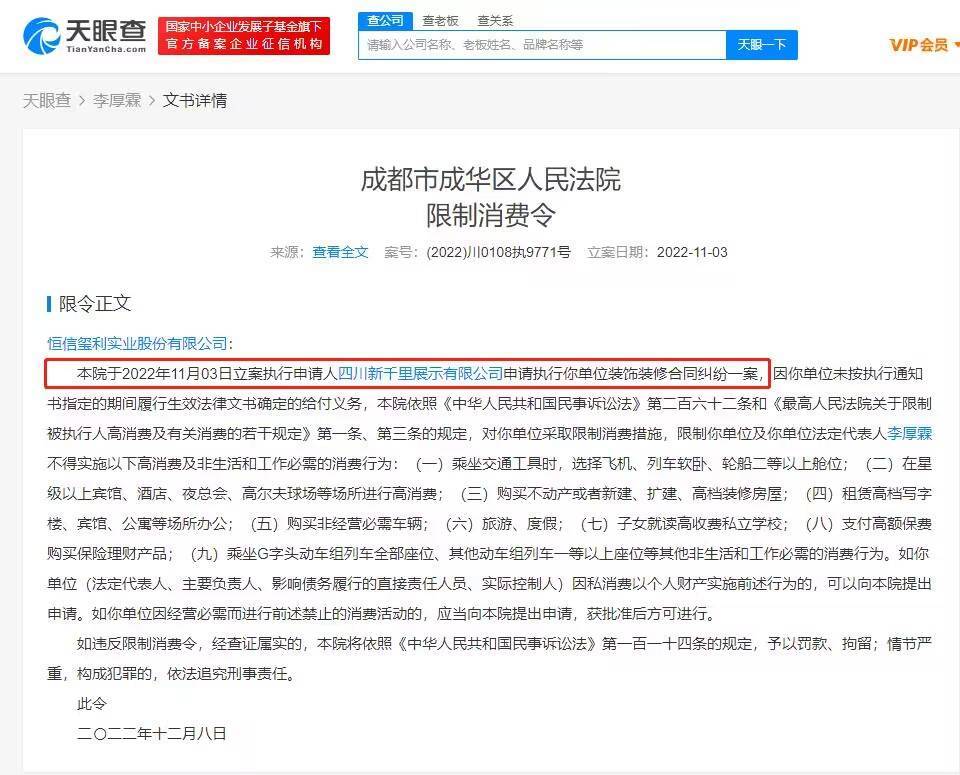Open the 李厚霖 breadcrumb link
This screenshot has height=775, width=960.
coord(117,100)
